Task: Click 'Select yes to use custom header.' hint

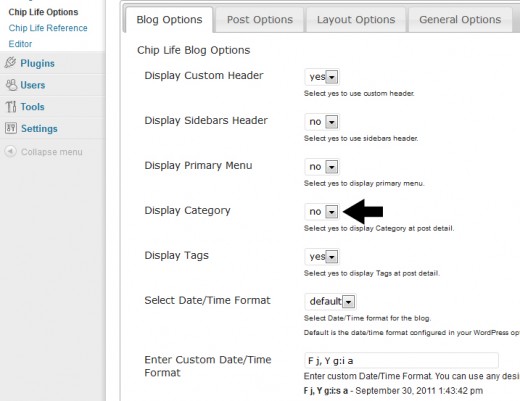Action: point(359,94)
